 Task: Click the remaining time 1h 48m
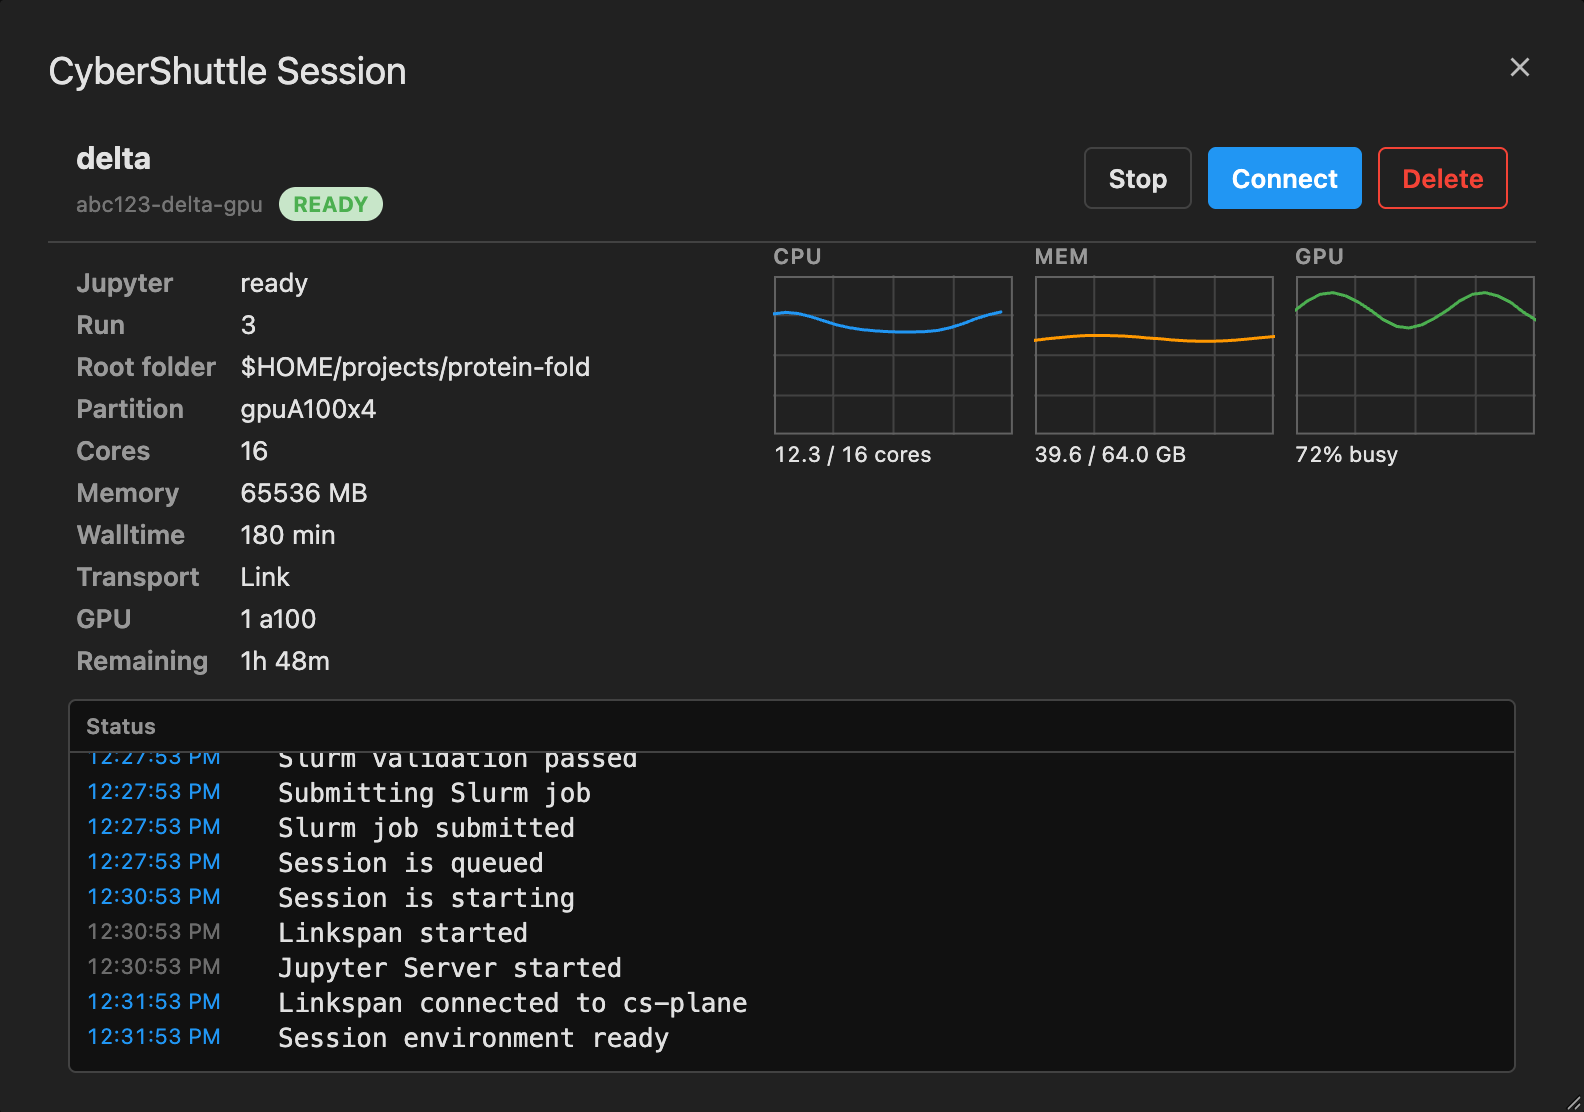(x=285, y=661)
